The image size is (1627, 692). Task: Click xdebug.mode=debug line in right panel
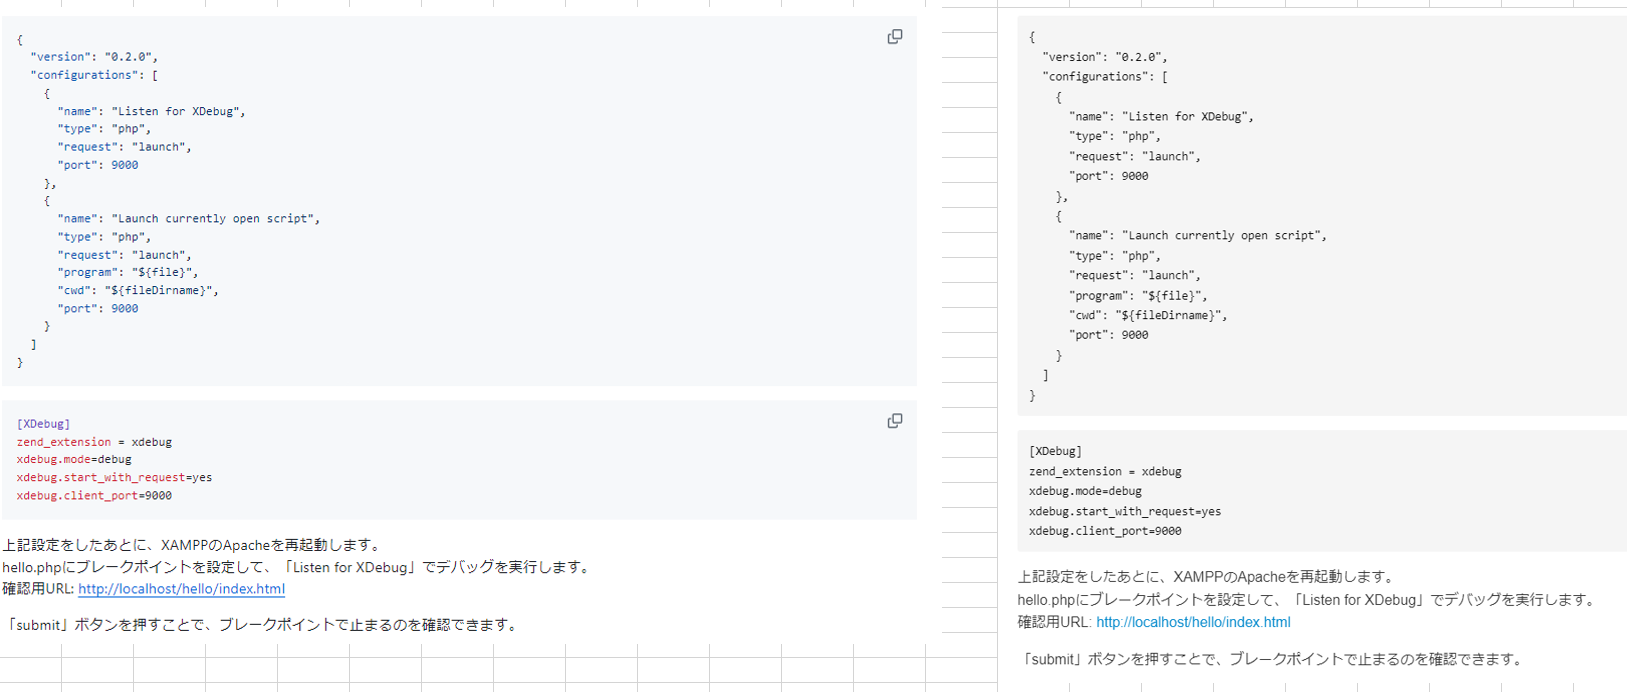(x=1085, y=492)
